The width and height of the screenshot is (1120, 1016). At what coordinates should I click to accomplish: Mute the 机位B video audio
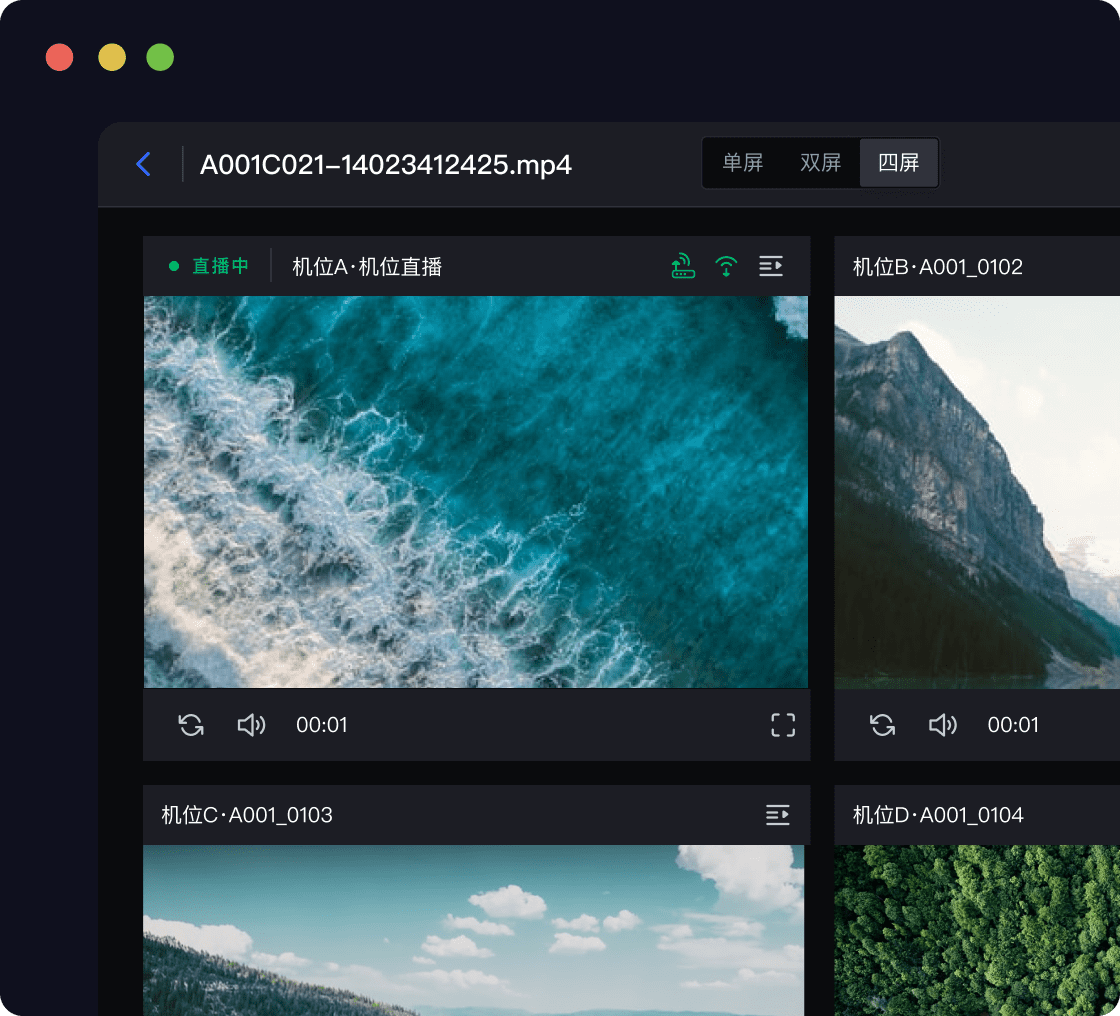point(943,725)
